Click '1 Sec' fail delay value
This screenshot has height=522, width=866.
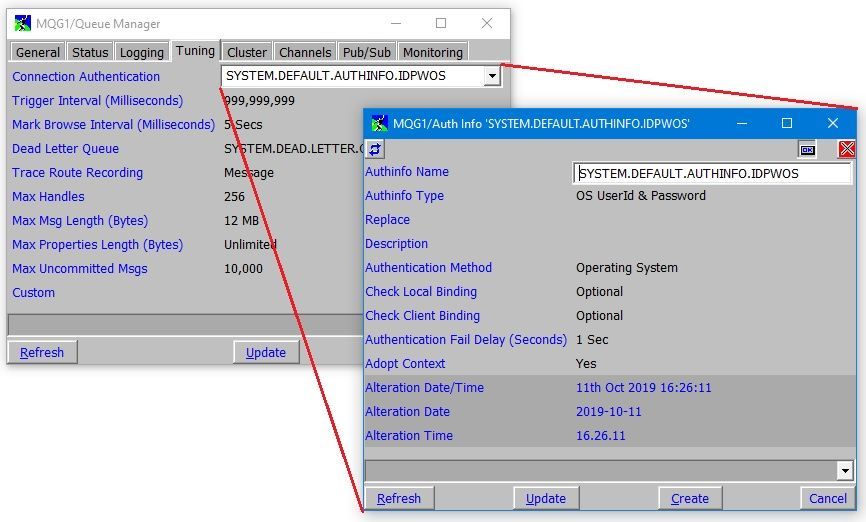tap(592, 340)
